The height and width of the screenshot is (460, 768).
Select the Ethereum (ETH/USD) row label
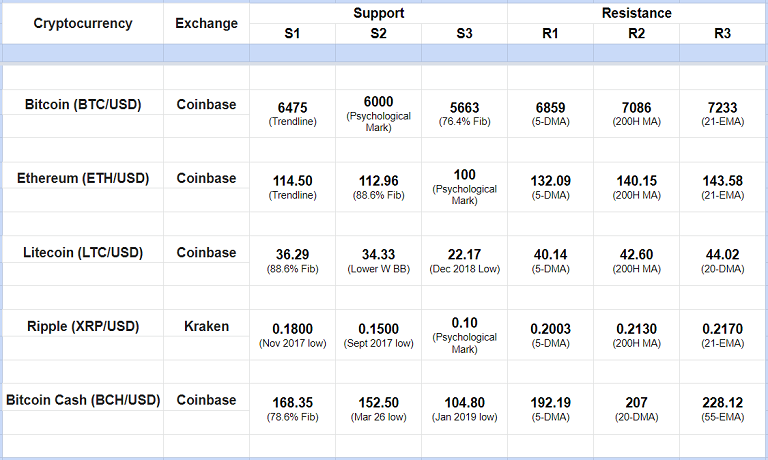[x=82, y=178]
